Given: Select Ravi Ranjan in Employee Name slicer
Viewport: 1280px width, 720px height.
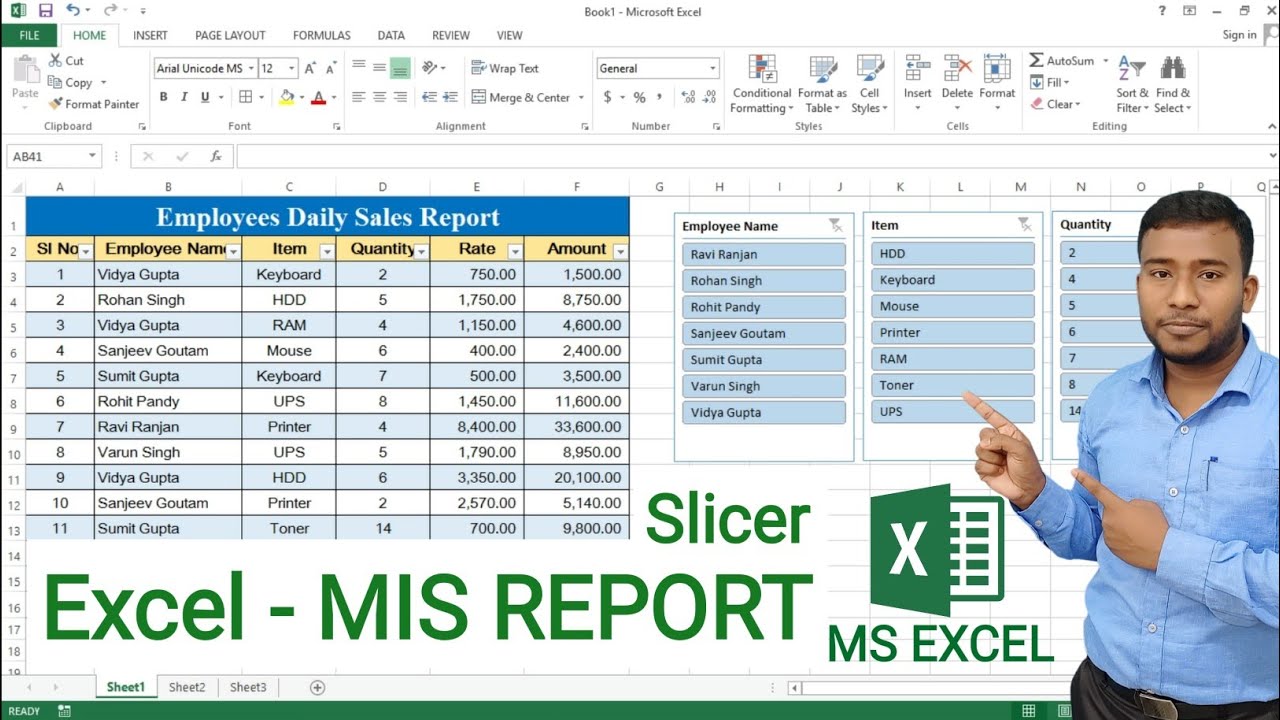Looking at the screenshot, I should point(763,254).
